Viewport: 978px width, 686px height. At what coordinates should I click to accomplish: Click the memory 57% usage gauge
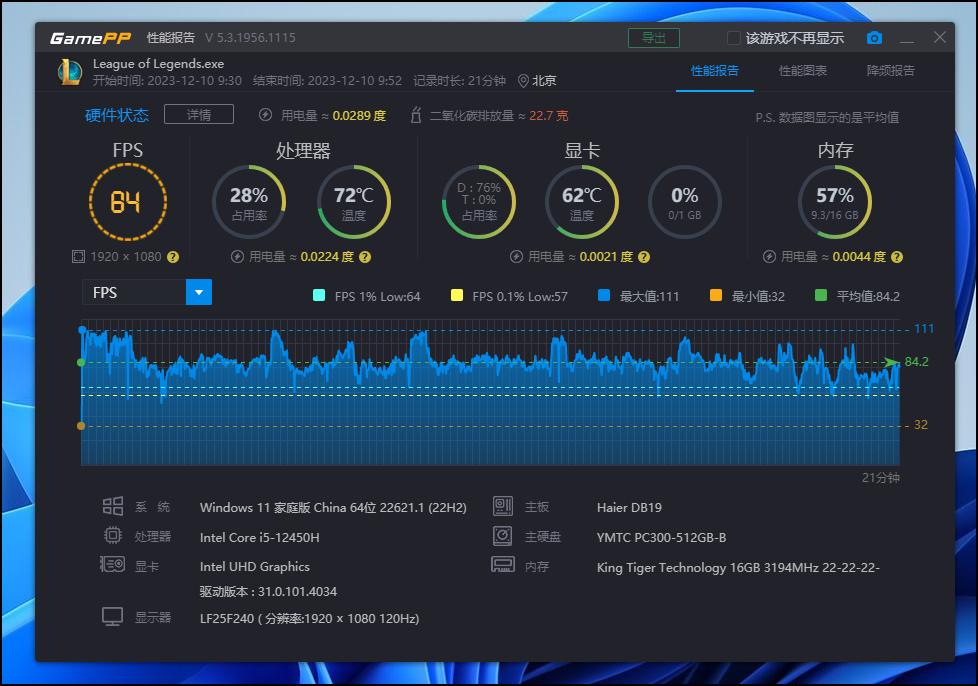coord(835,202)
